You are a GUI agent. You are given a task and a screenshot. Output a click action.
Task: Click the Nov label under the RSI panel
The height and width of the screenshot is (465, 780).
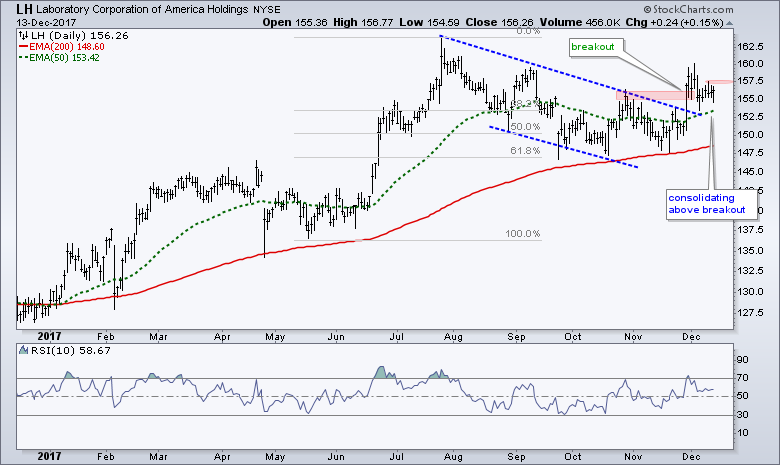click(633, 457)
